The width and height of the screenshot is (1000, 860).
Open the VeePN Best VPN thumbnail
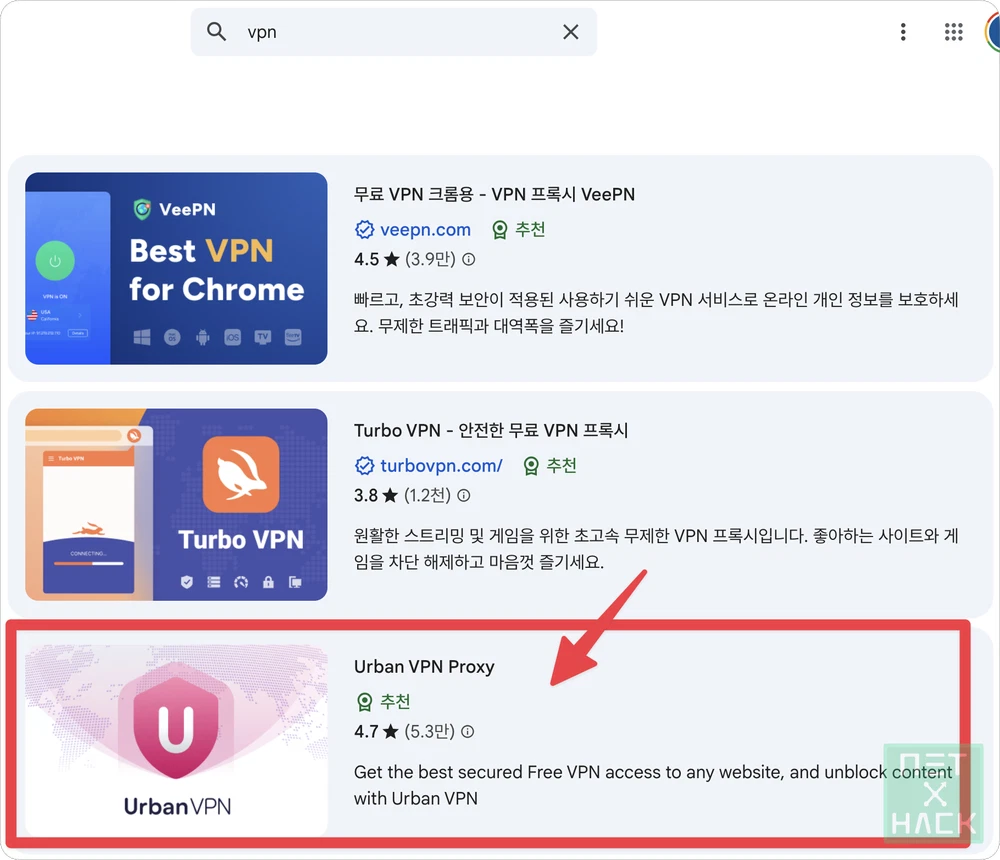click(176, 269)
